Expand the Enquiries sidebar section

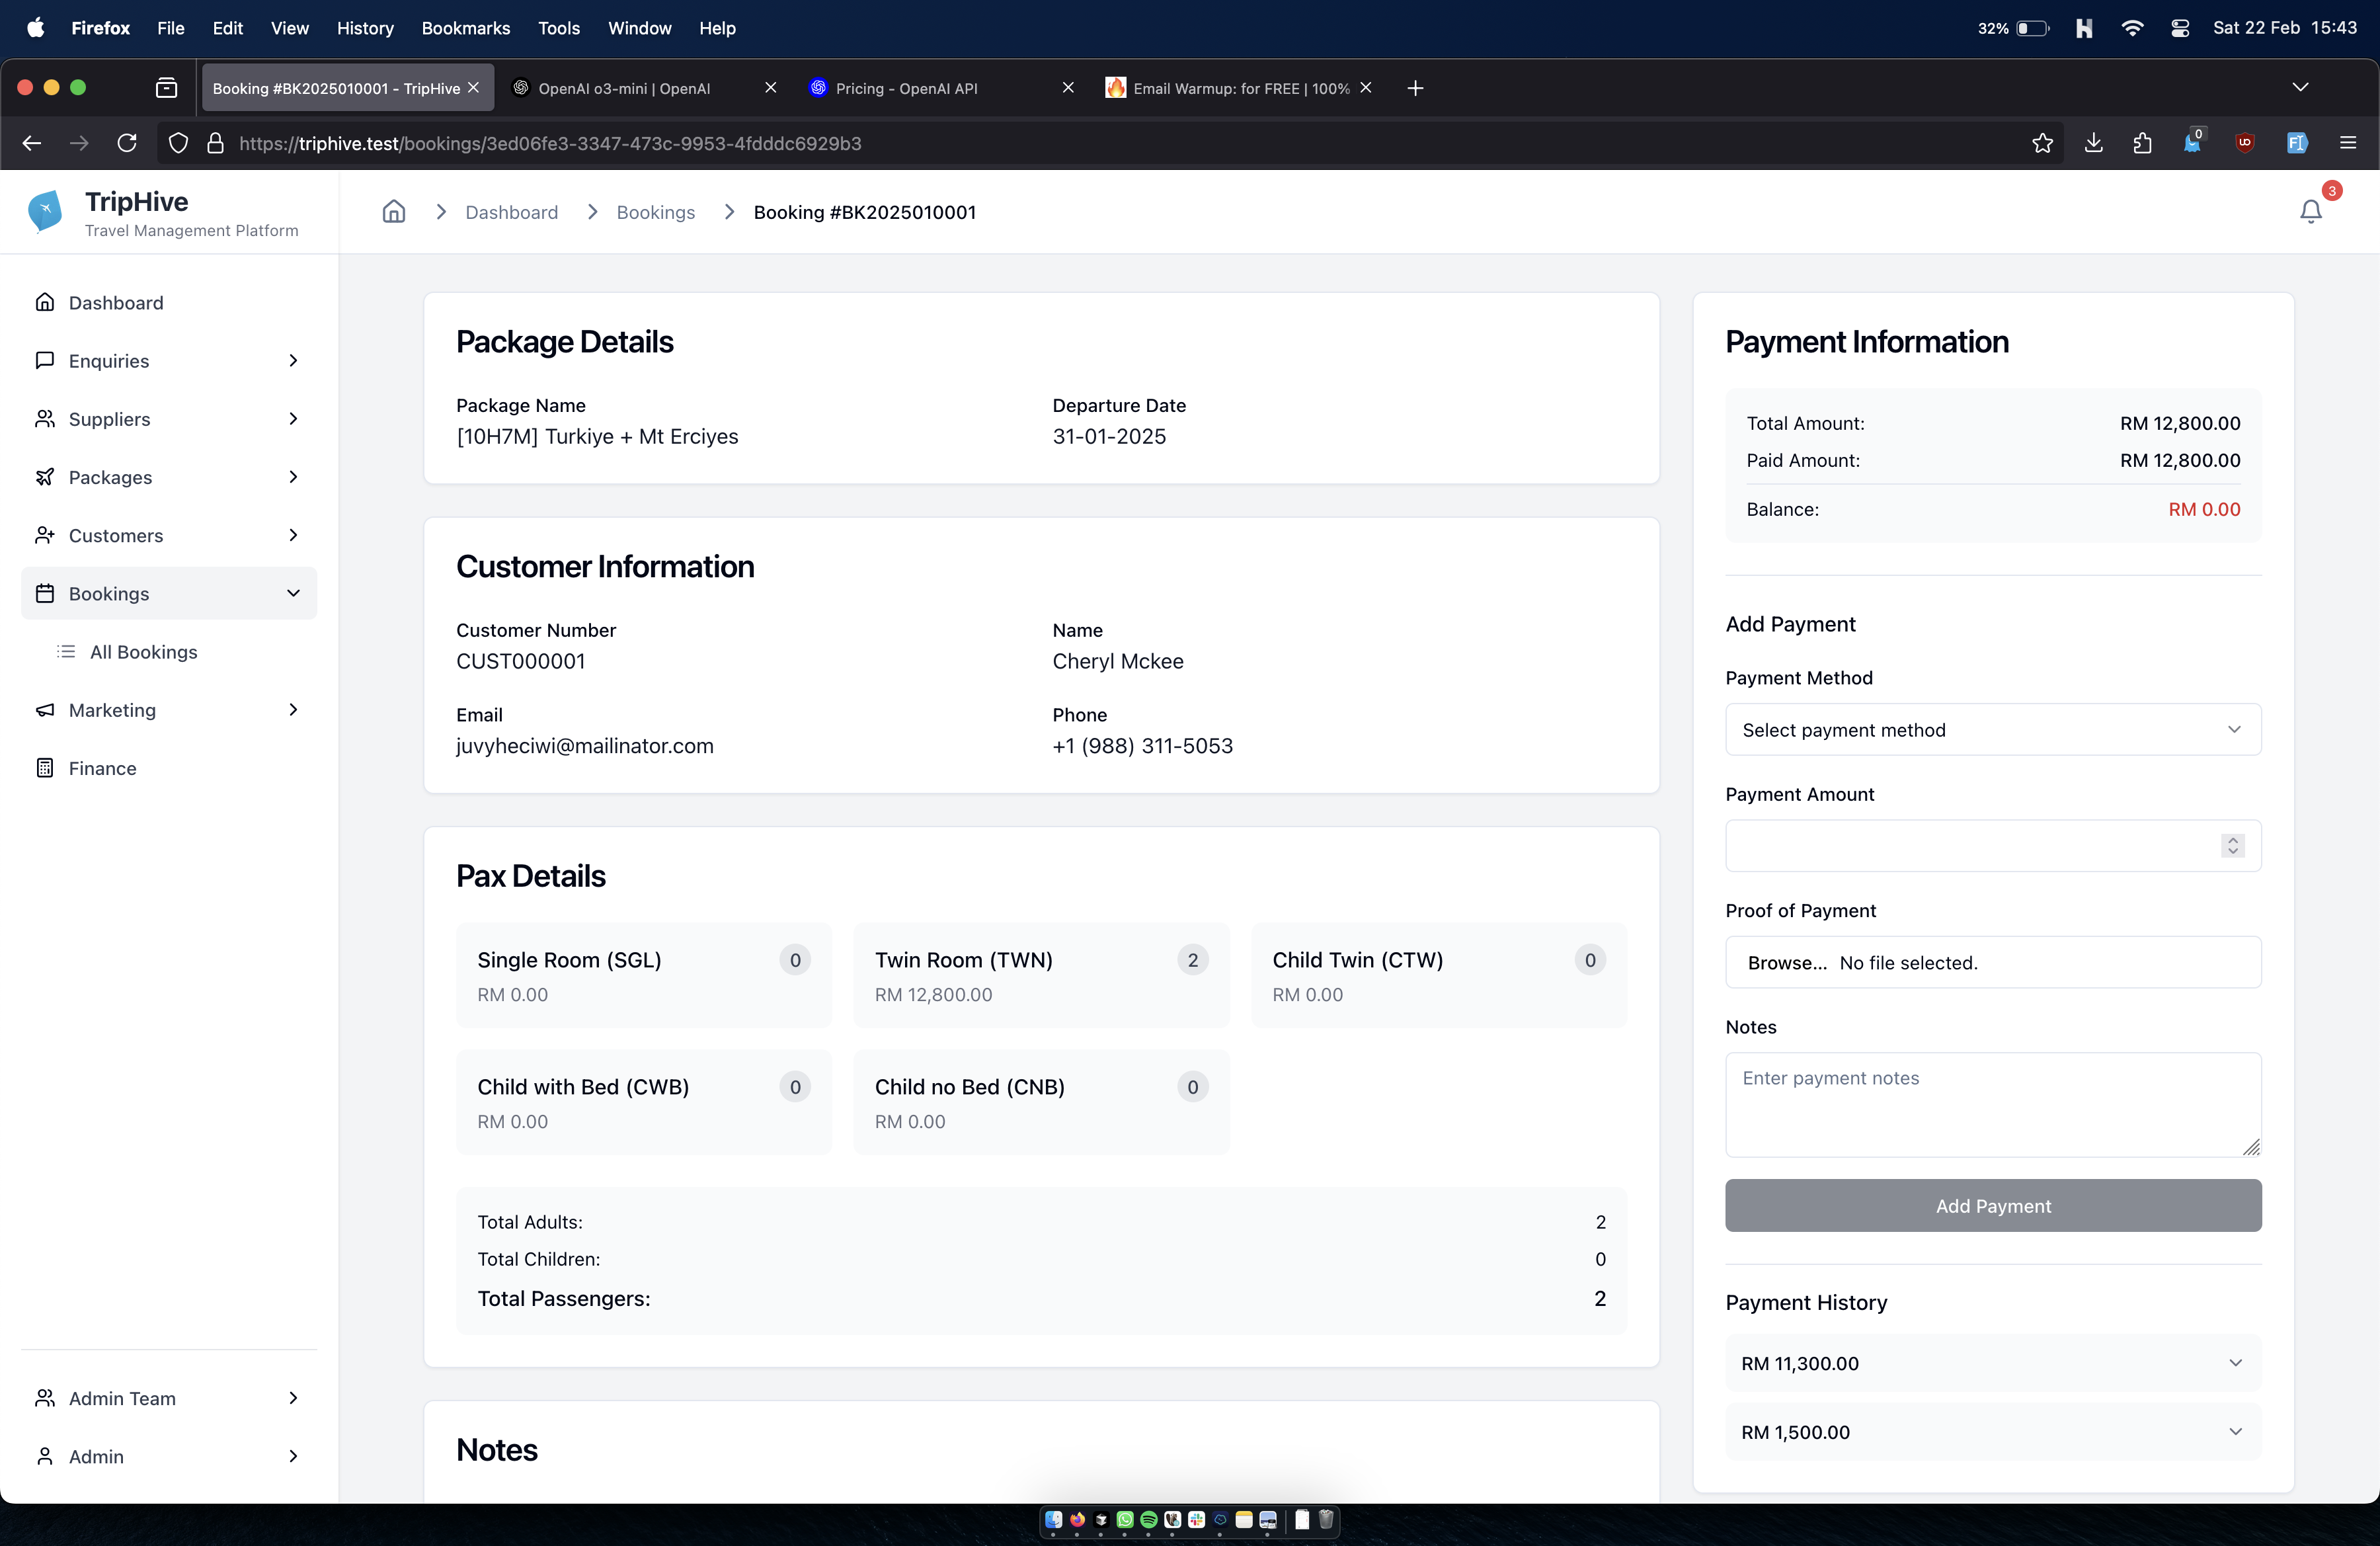point(293,360)
